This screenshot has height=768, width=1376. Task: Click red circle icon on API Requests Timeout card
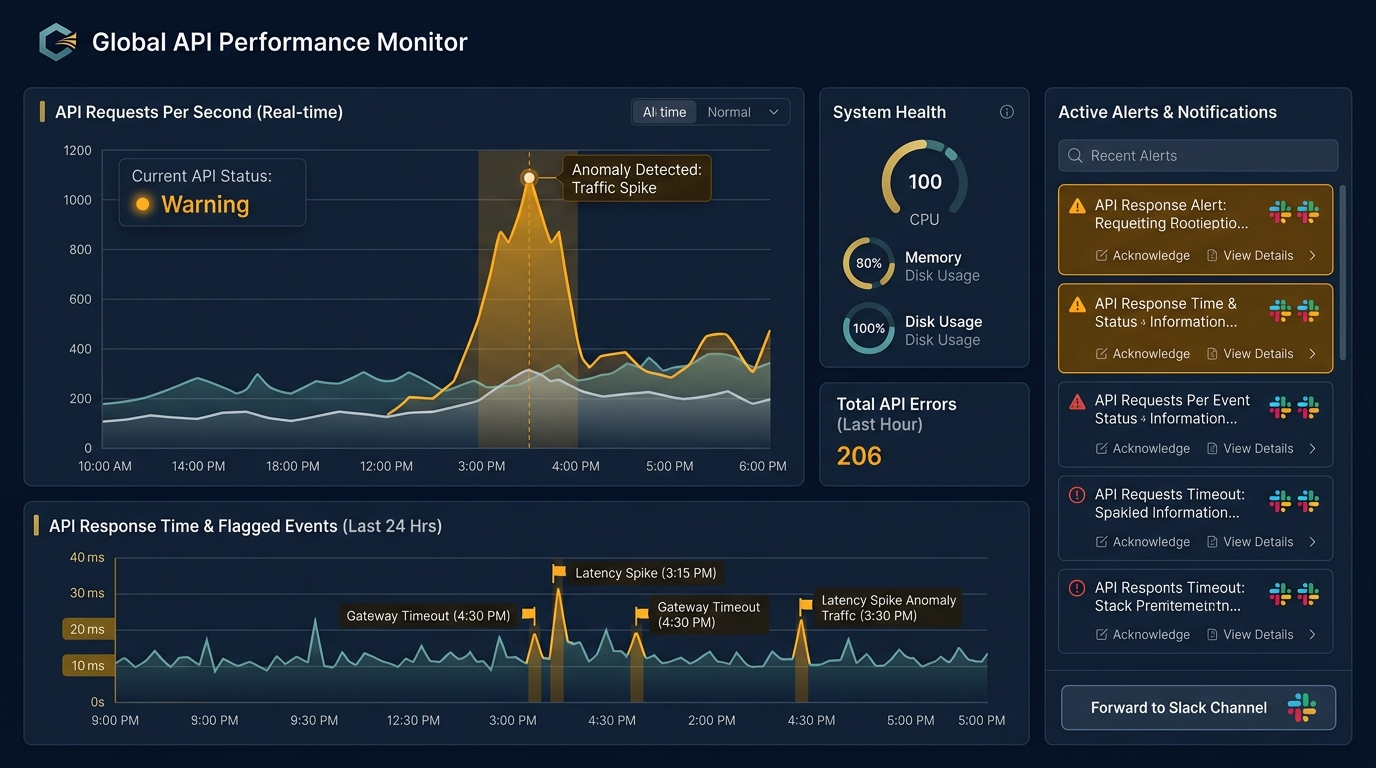click(x=1077, y=495)
